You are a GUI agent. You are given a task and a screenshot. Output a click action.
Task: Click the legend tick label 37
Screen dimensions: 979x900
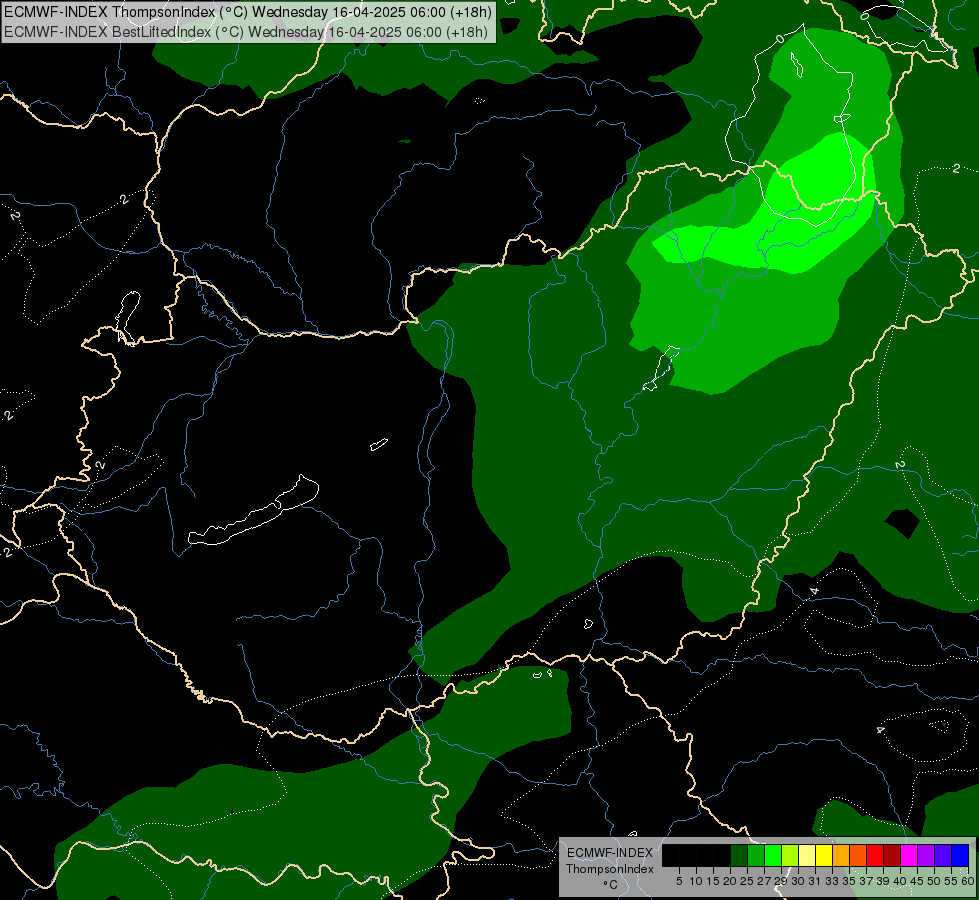pyautogui.click(x=866, y=881)
